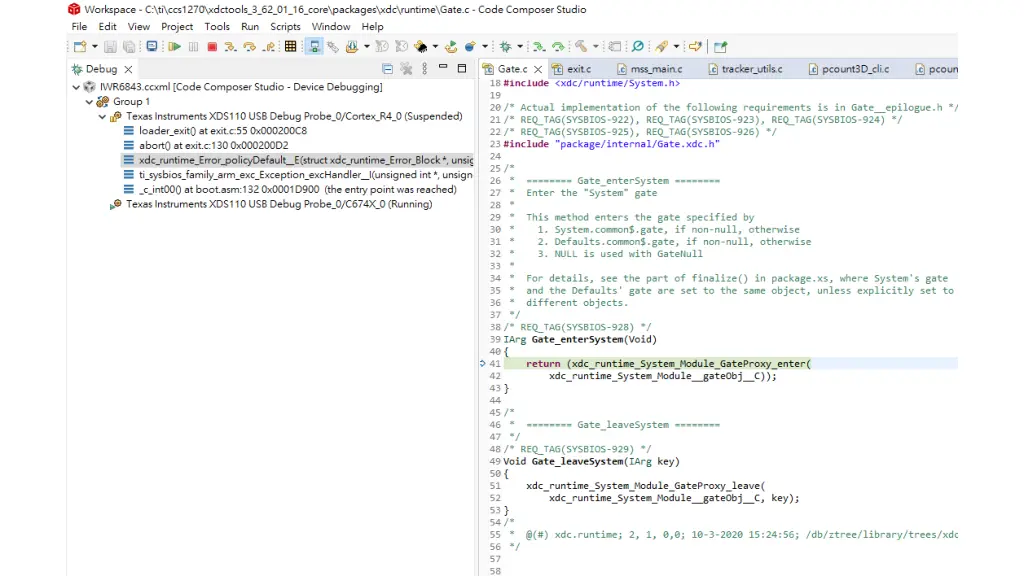Switch to the tracker_utils.c editor tab
Viewport: 1024px width, 576px height.
(x=752, y=69)
